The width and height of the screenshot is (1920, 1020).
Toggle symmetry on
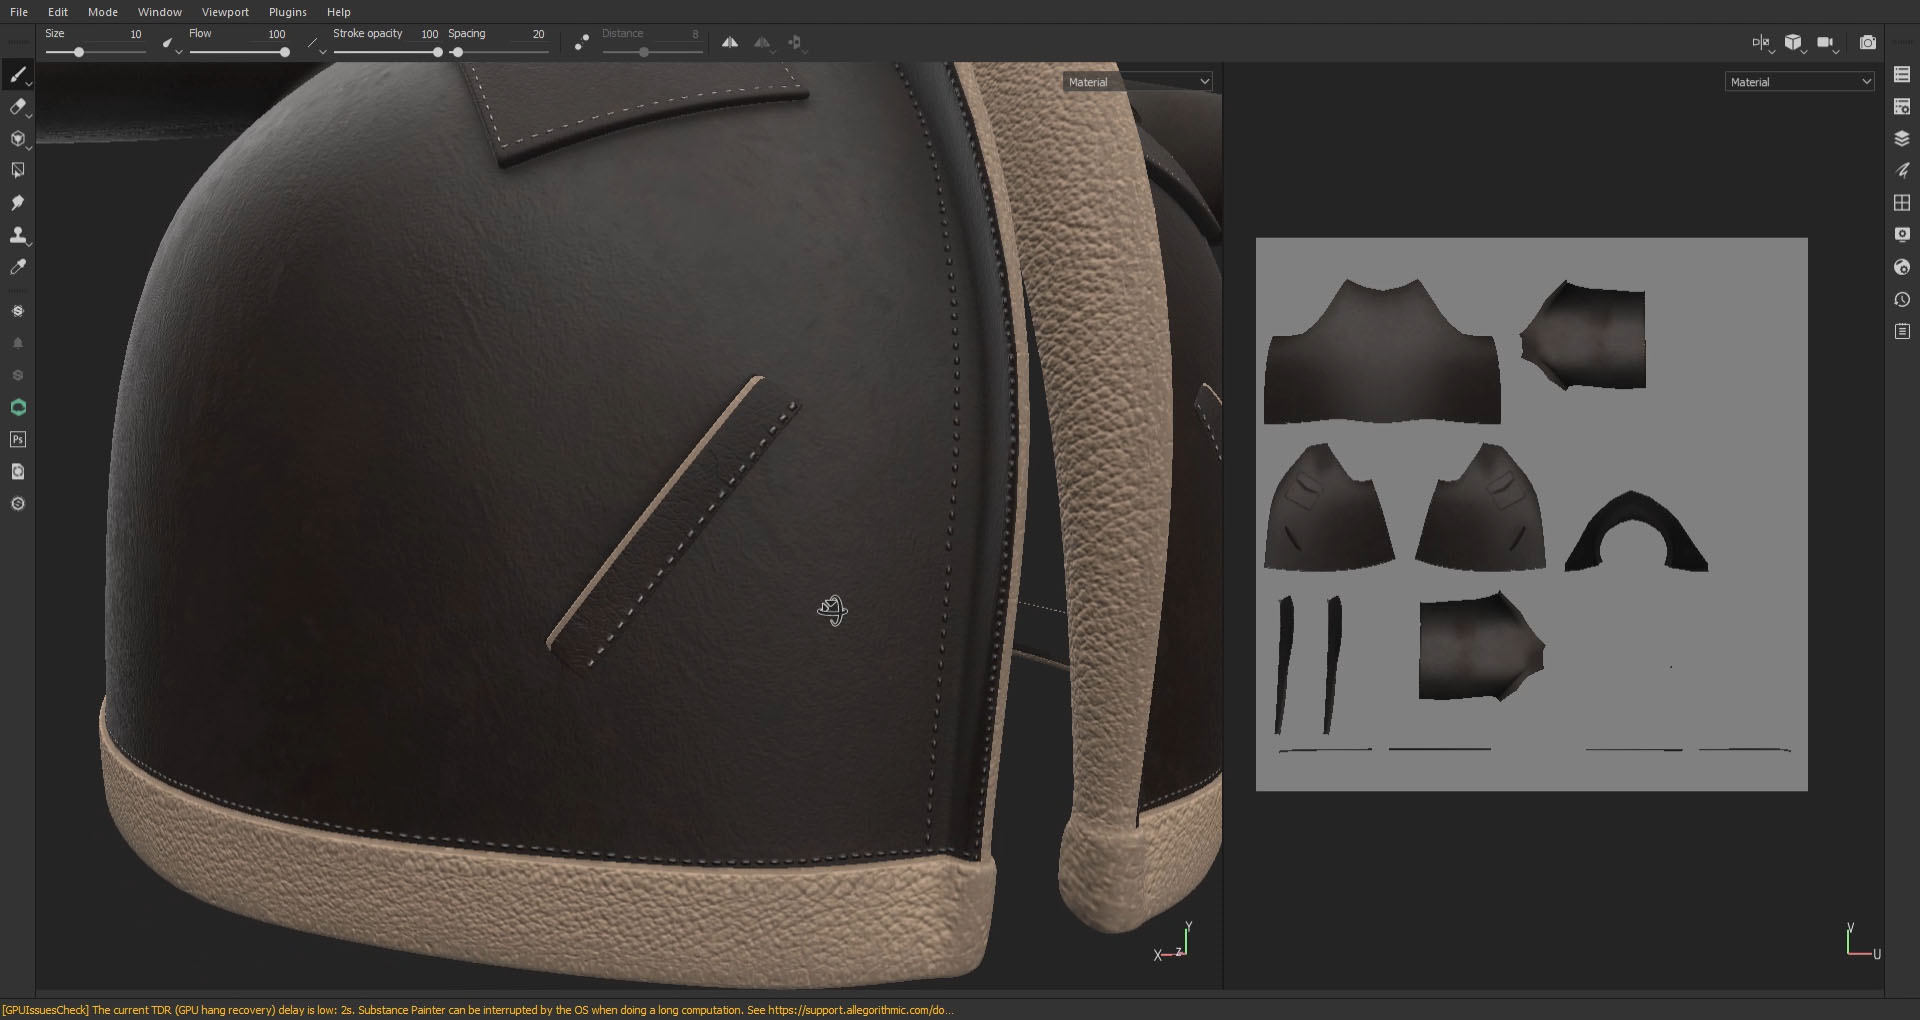tap(730, 42)
